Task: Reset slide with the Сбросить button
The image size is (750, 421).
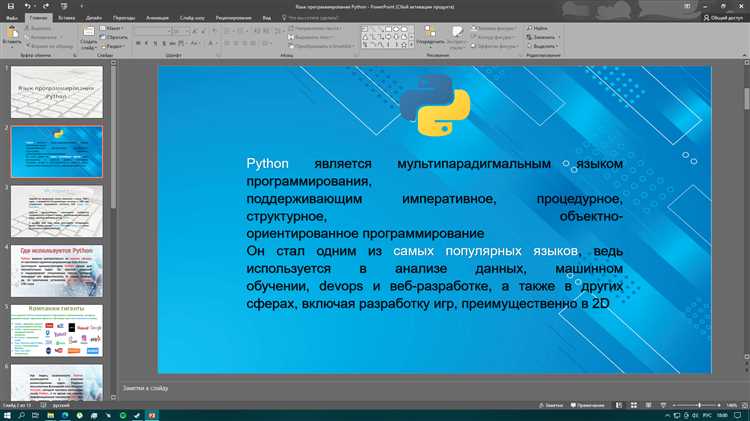Action: (114, 37)
